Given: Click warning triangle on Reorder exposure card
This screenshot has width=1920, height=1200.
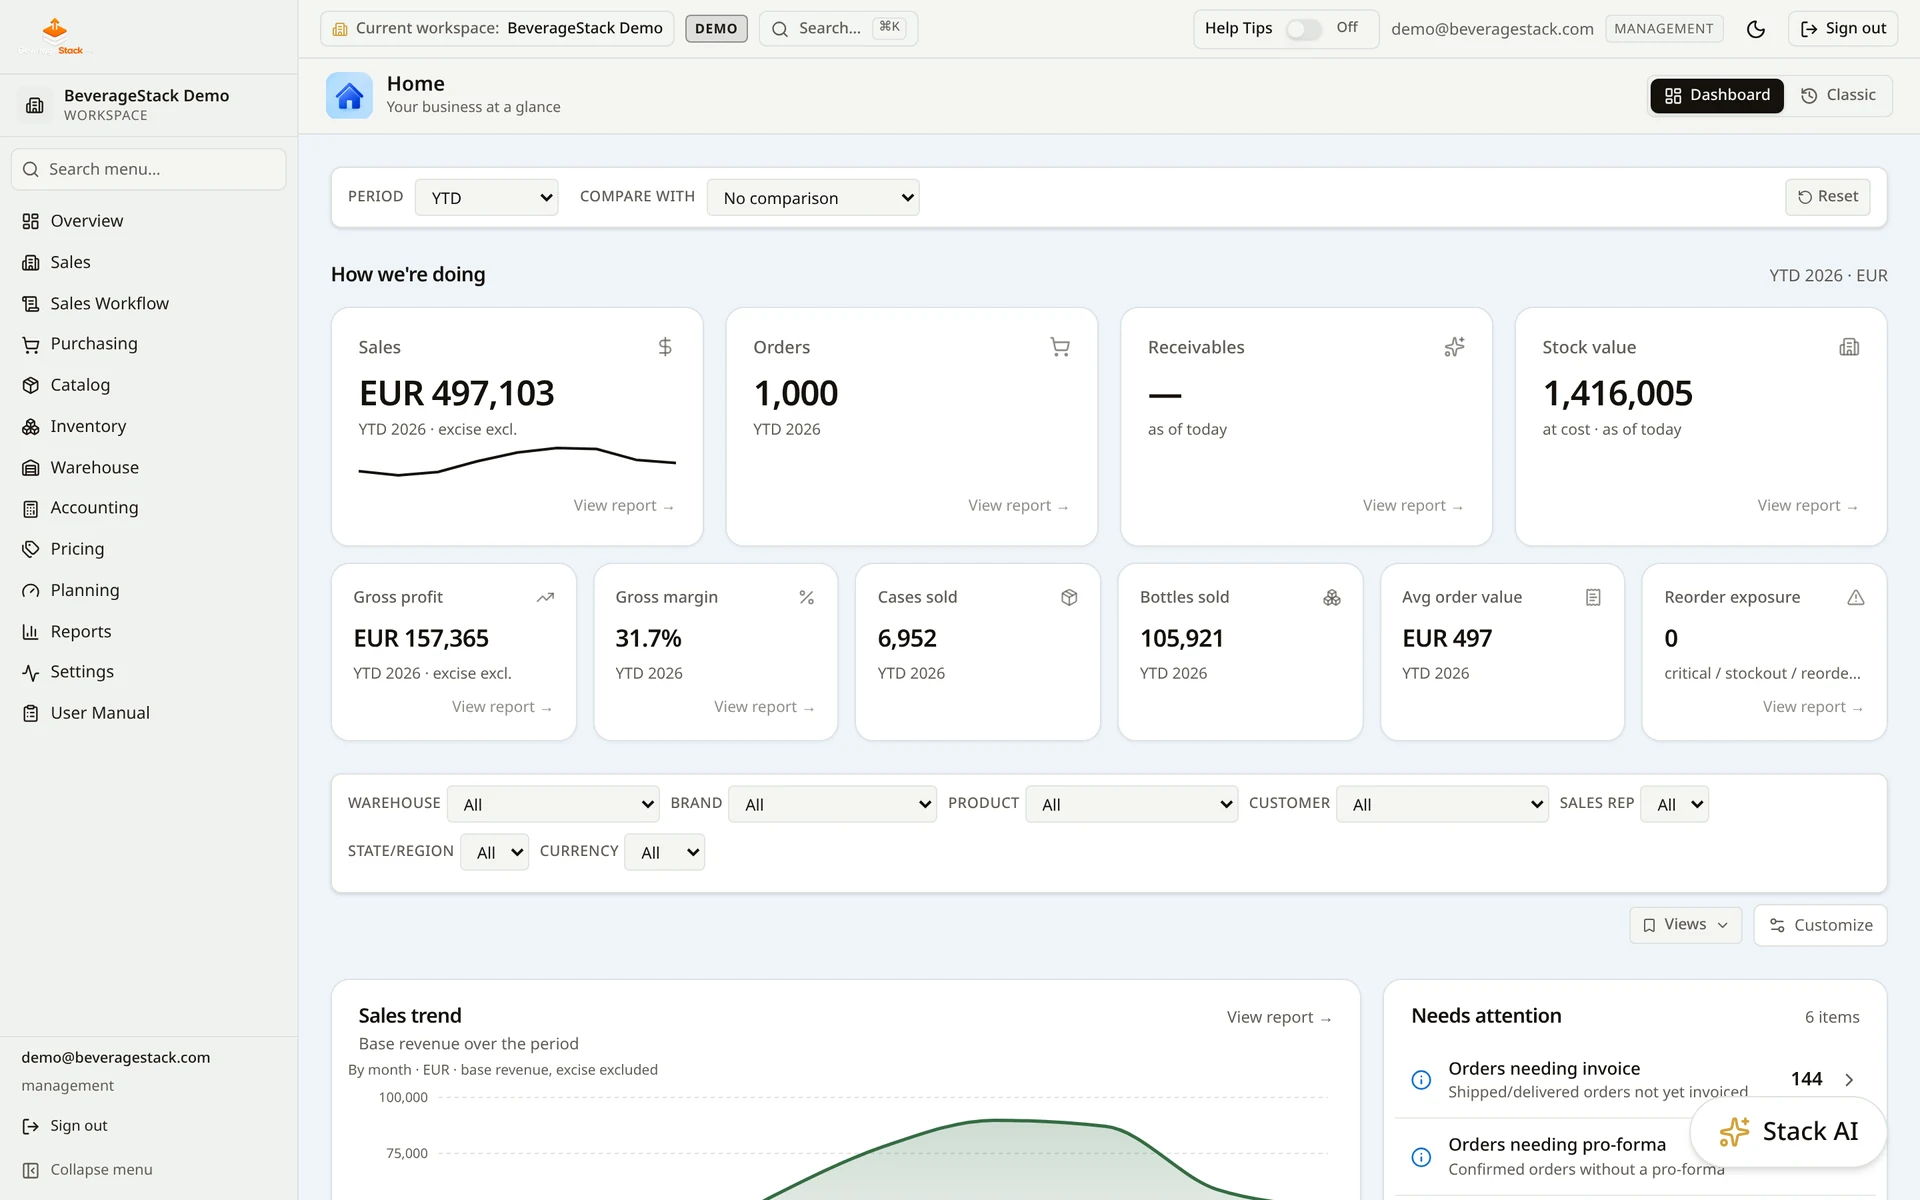Looking at the screenshot, I should (1856, 597).
